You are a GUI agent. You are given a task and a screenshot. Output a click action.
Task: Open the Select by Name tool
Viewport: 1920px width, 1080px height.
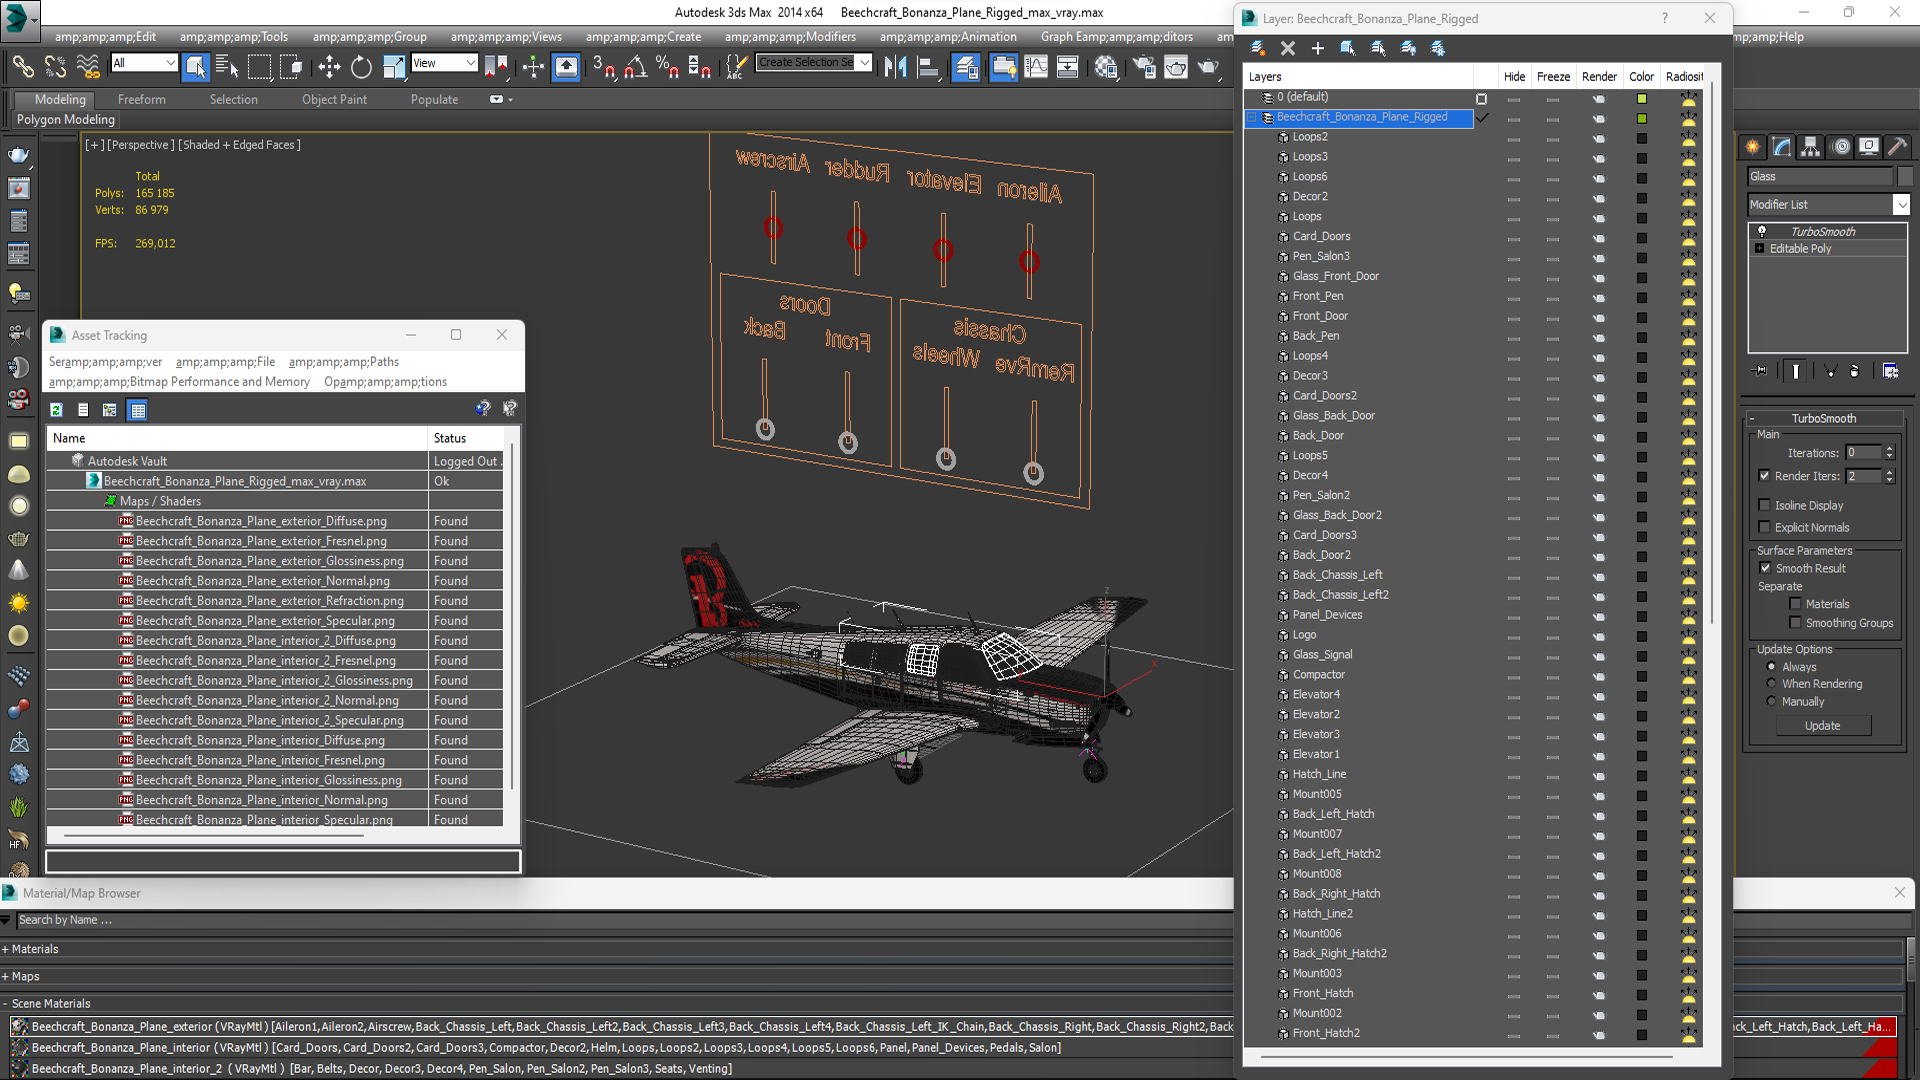tap(227, 66)
